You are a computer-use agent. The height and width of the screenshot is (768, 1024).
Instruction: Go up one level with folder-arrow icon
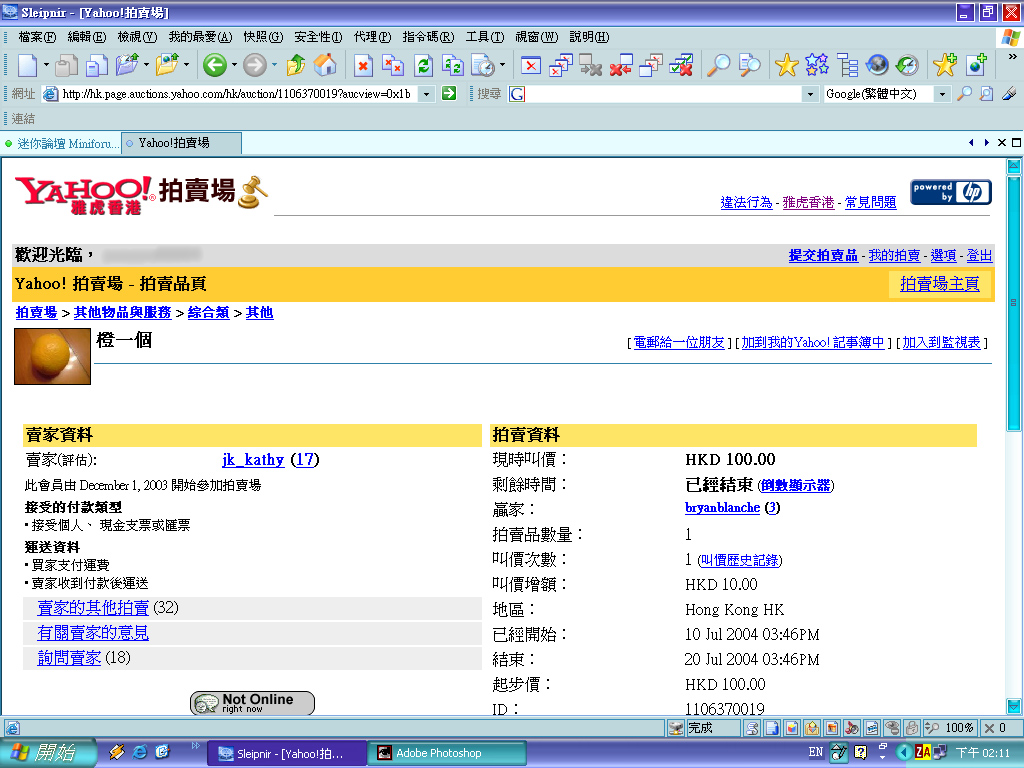(x=296, y=65)
